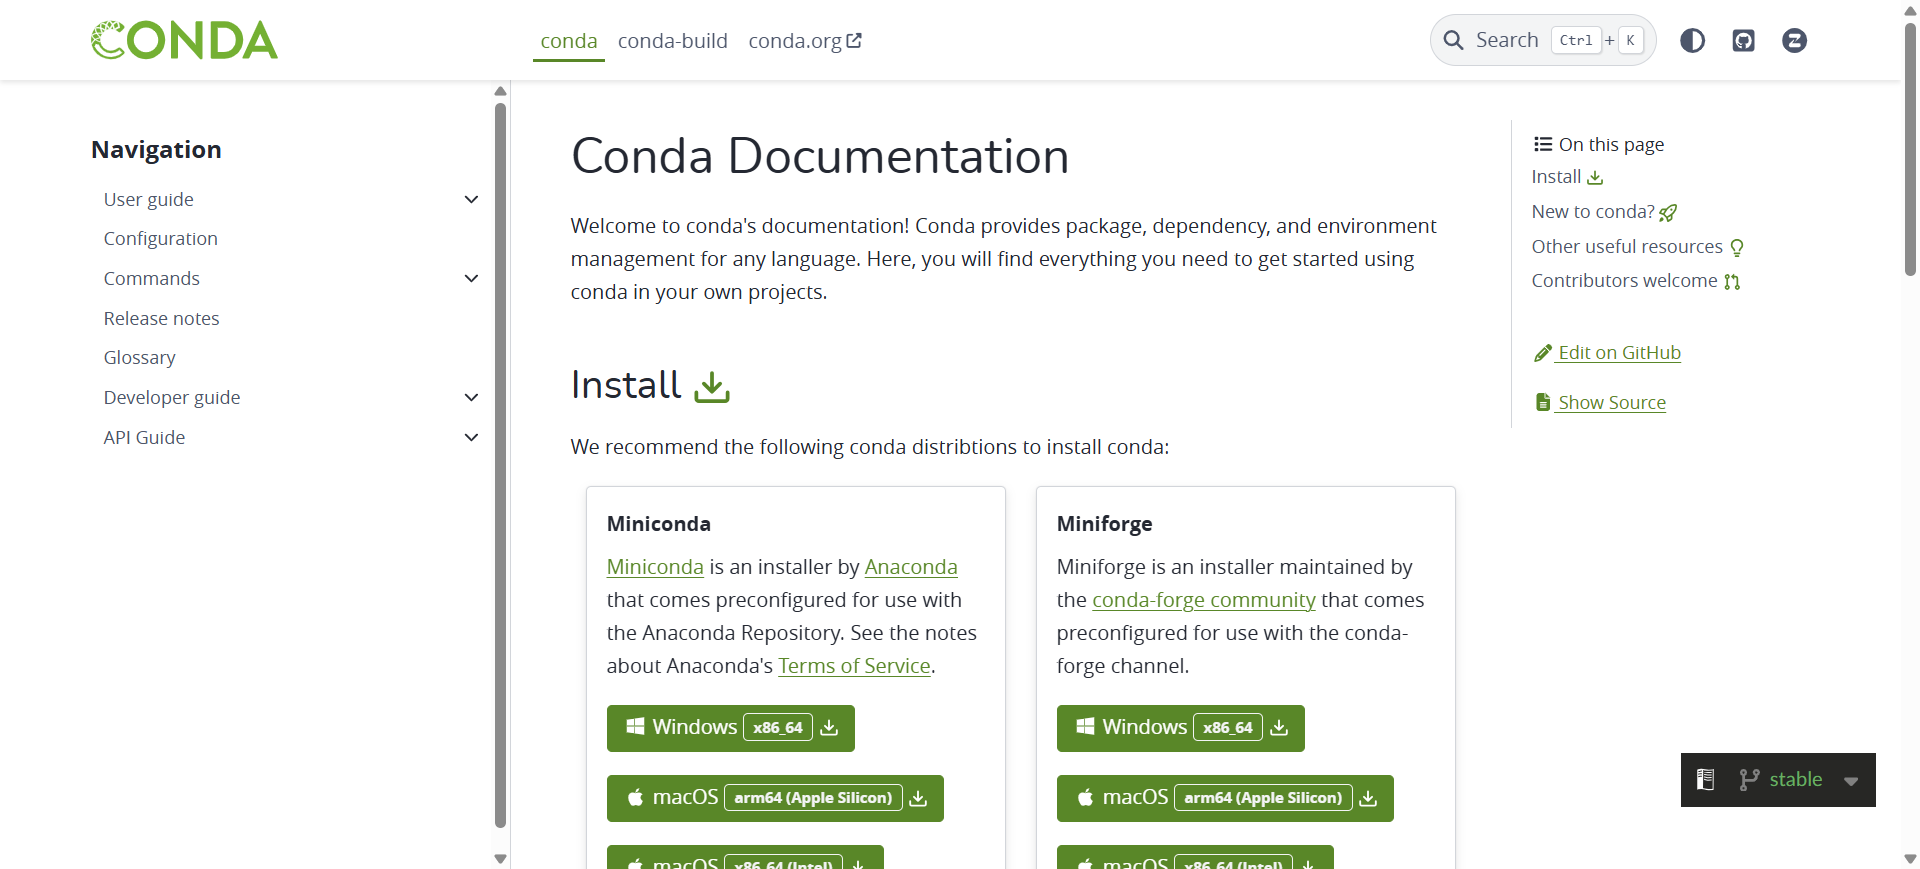1920x869 pixels.
Task: Click the branch icon beside stable
Action: point(1748,780)
